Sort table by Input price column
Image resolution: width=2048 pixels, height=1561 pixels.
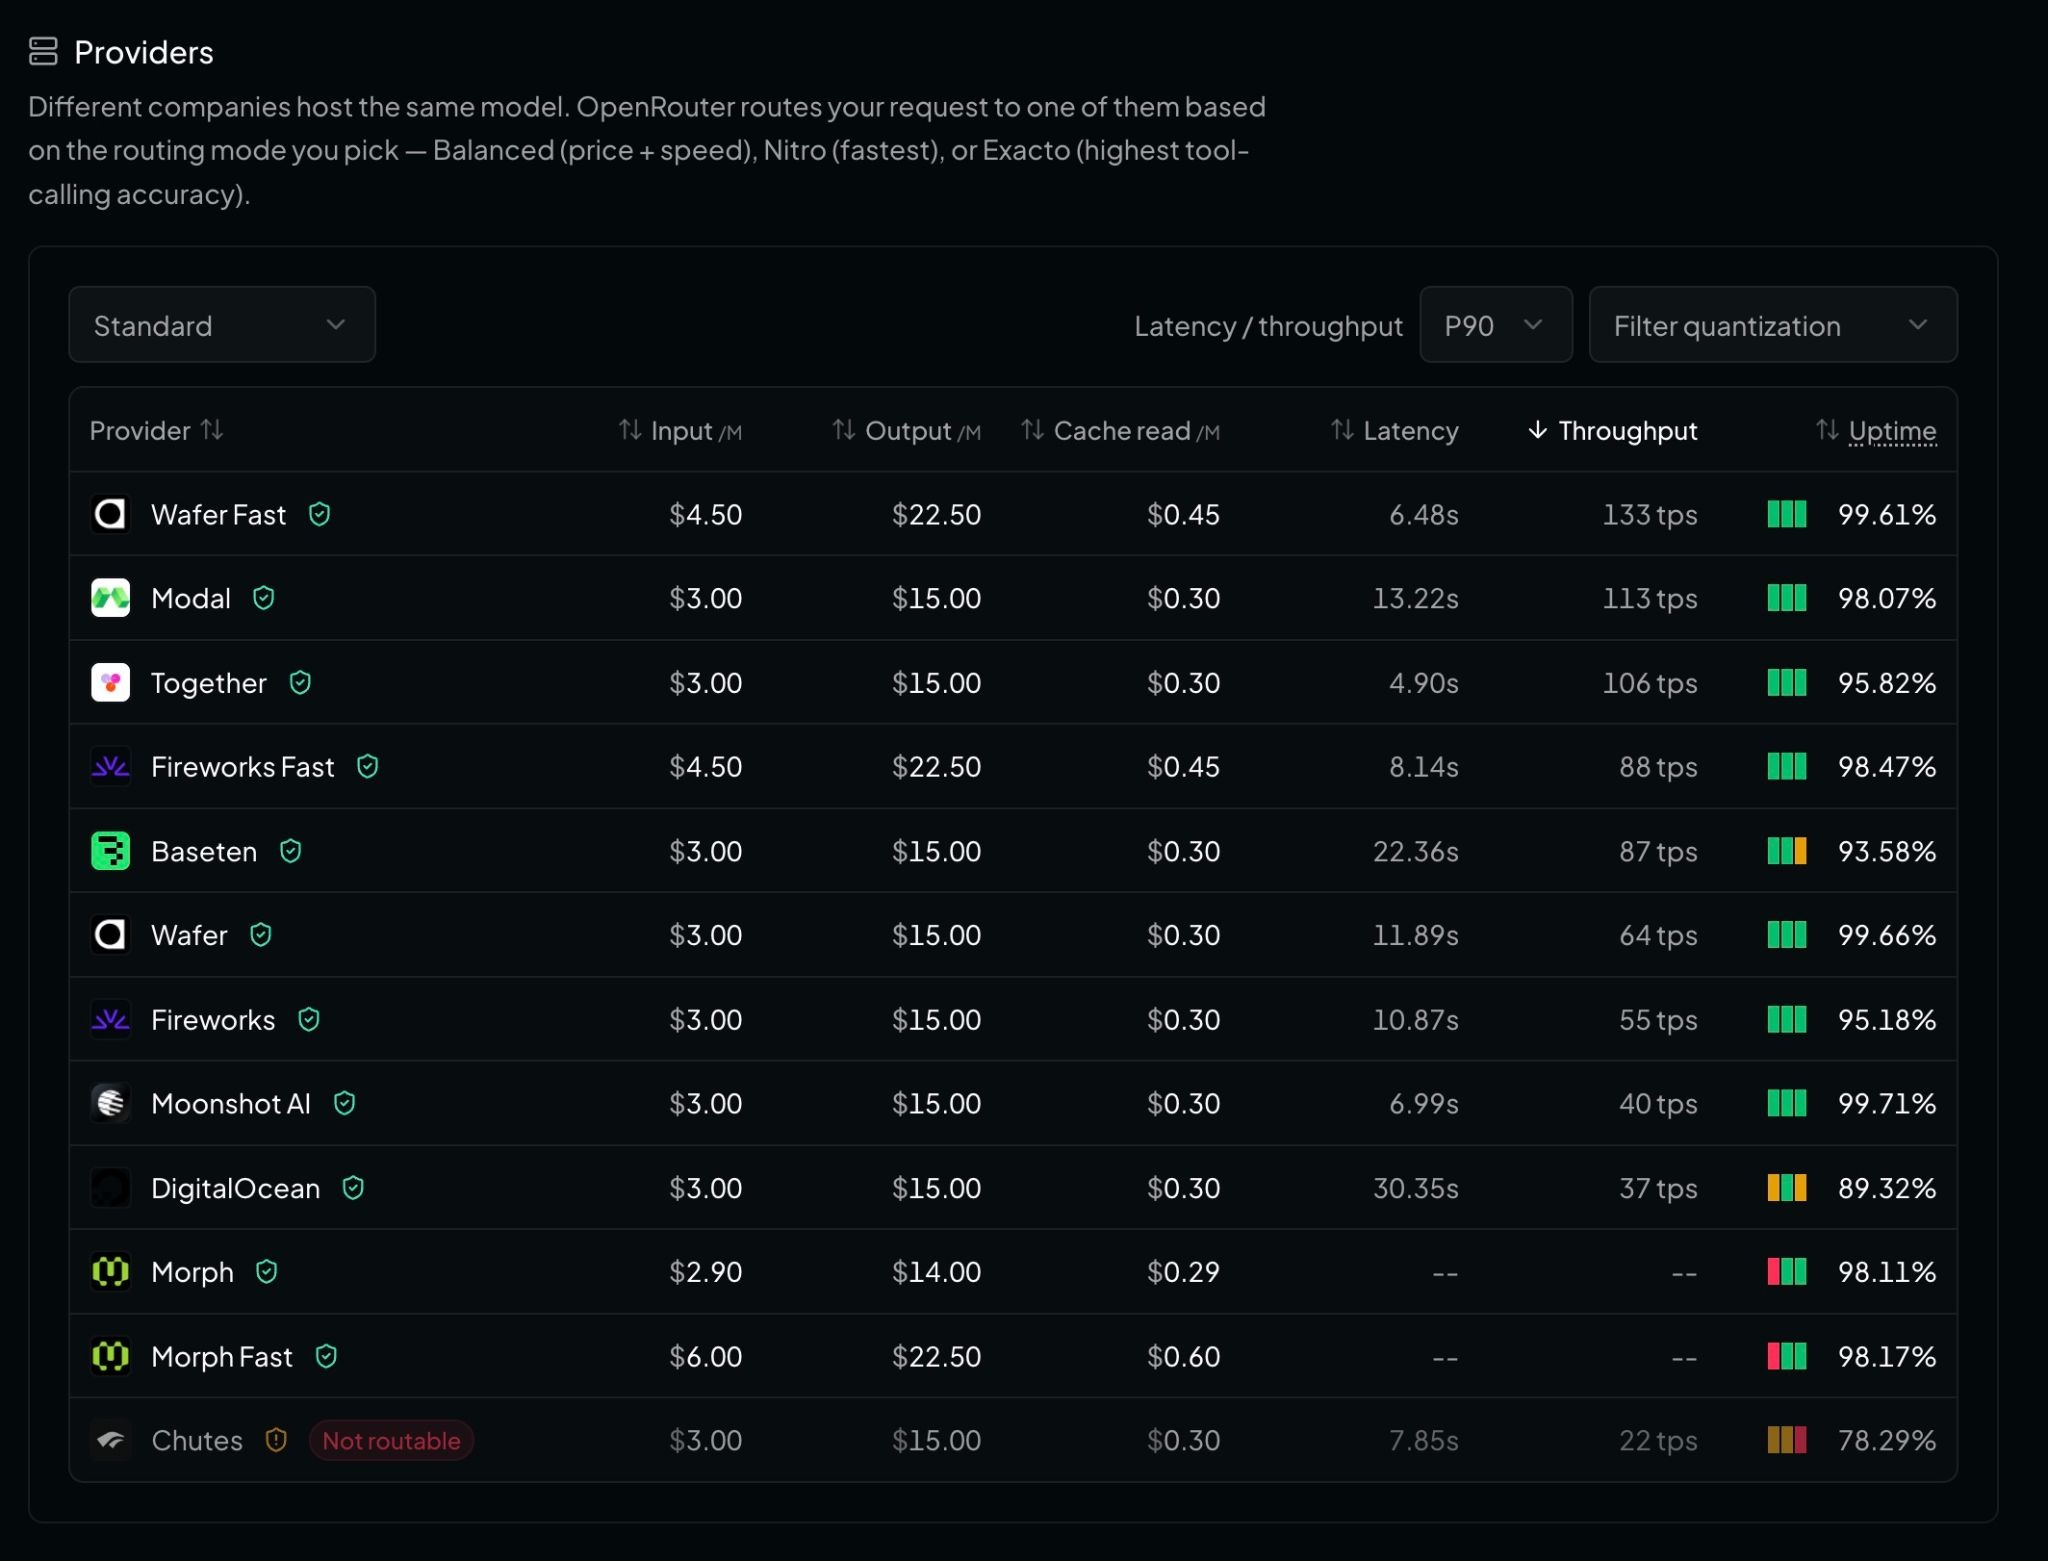click(x=680, y=430)
